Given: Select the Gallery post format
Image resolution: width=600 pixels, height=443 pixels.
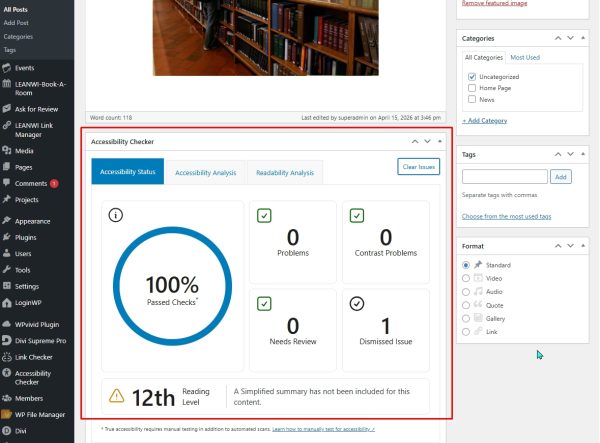Looking at the screenshot, I should [x=466, y=319].
